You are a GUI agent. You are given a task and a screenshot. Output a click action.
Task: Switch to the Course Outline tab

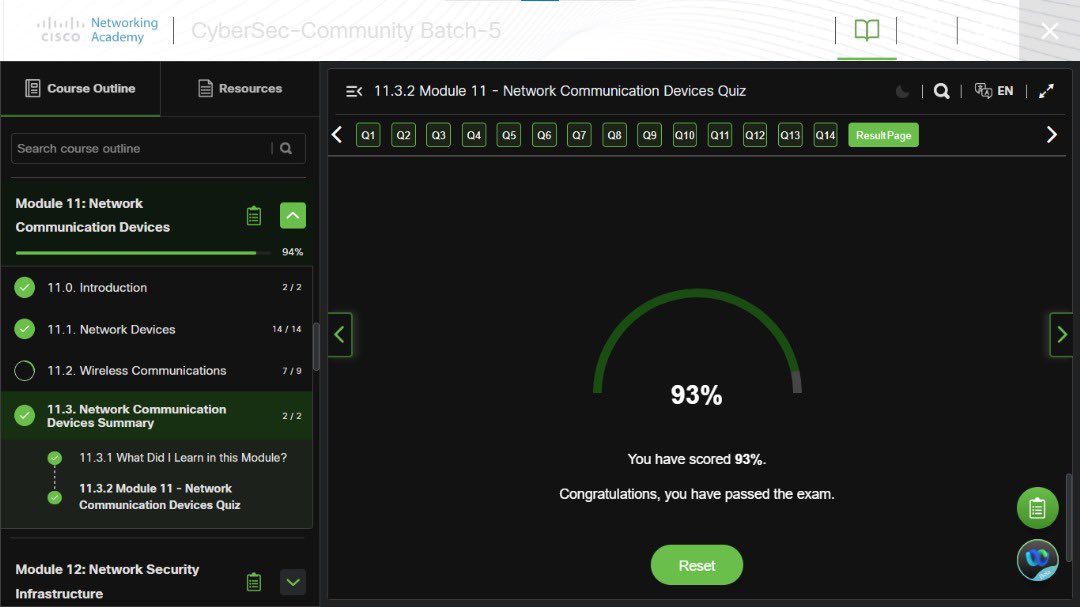click(x=81, y=88)
